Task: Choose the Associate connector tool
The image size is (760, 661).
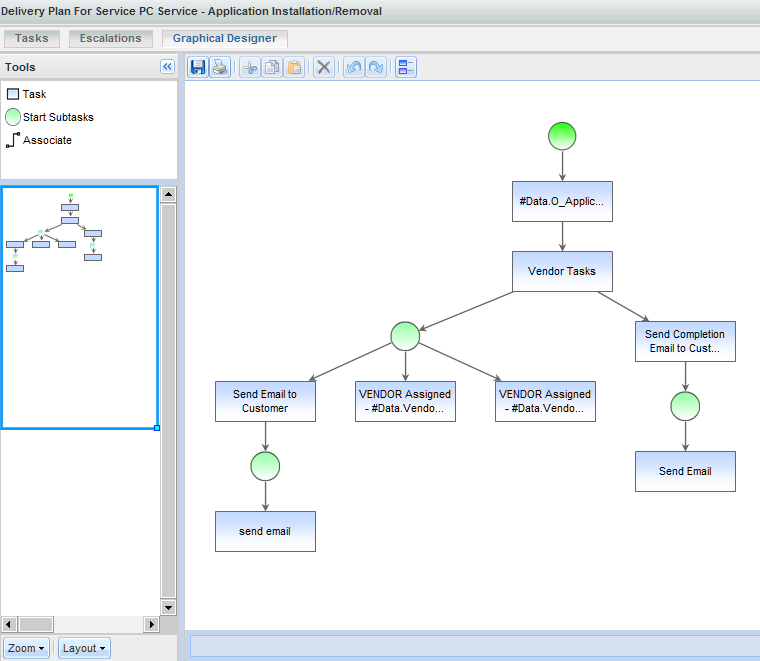Action: [x=39, y=140]
